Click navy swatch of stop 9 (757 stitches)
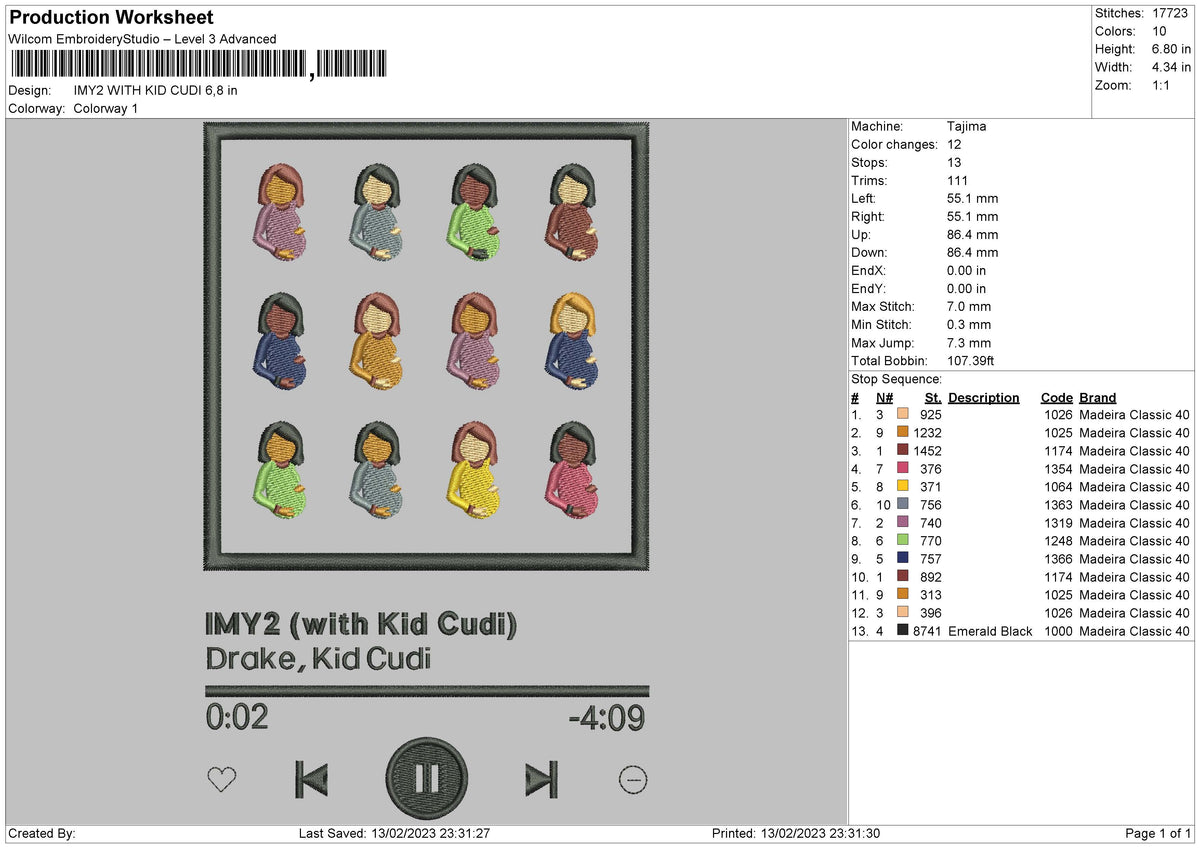This screenshot has height=848, width=1200. pos(903,557)
